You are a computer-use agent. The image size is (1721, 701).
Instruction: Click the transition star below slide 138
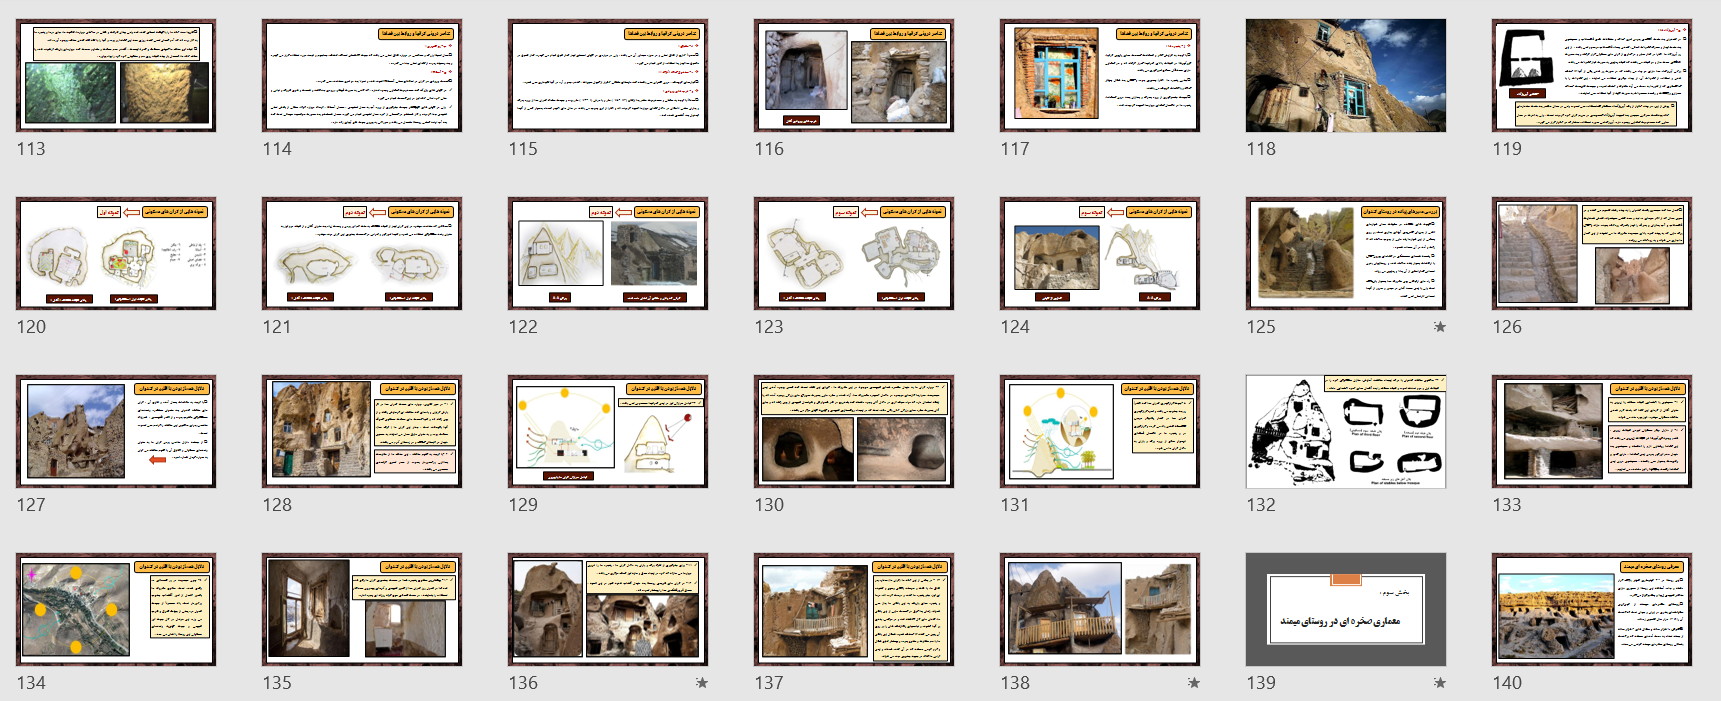1193,683
